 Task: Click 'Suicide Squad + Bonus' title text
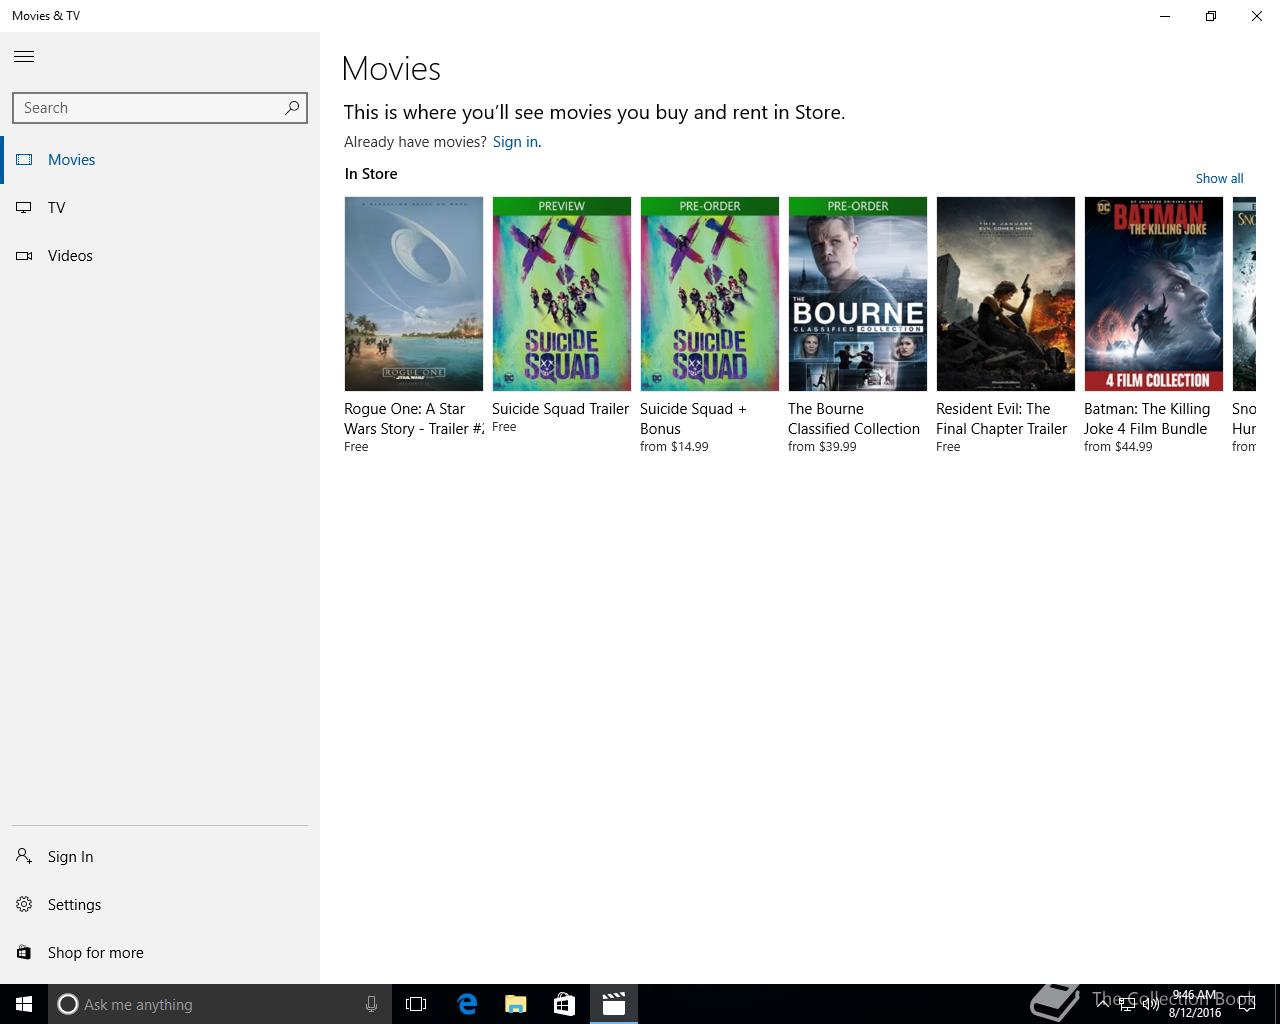pyautogui.click(x=693, y=419)
